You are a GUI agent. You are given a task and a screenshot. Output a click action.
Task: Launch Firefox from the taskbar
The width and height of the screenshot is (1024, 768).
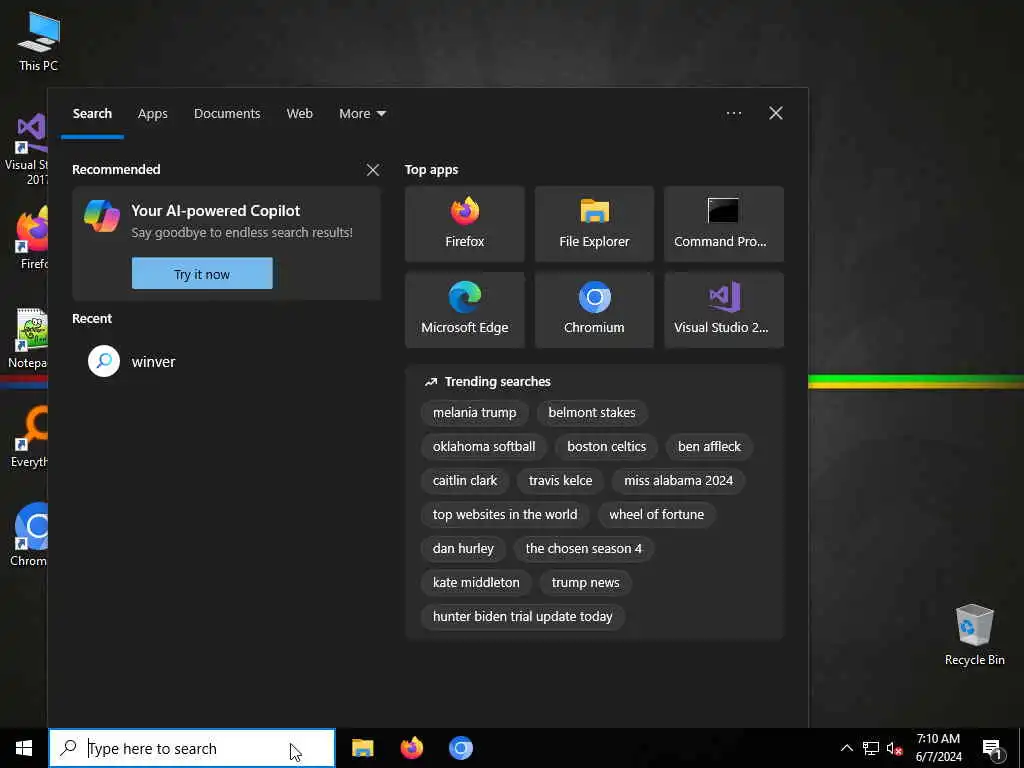pyautogui.click(x=411, y=748)
